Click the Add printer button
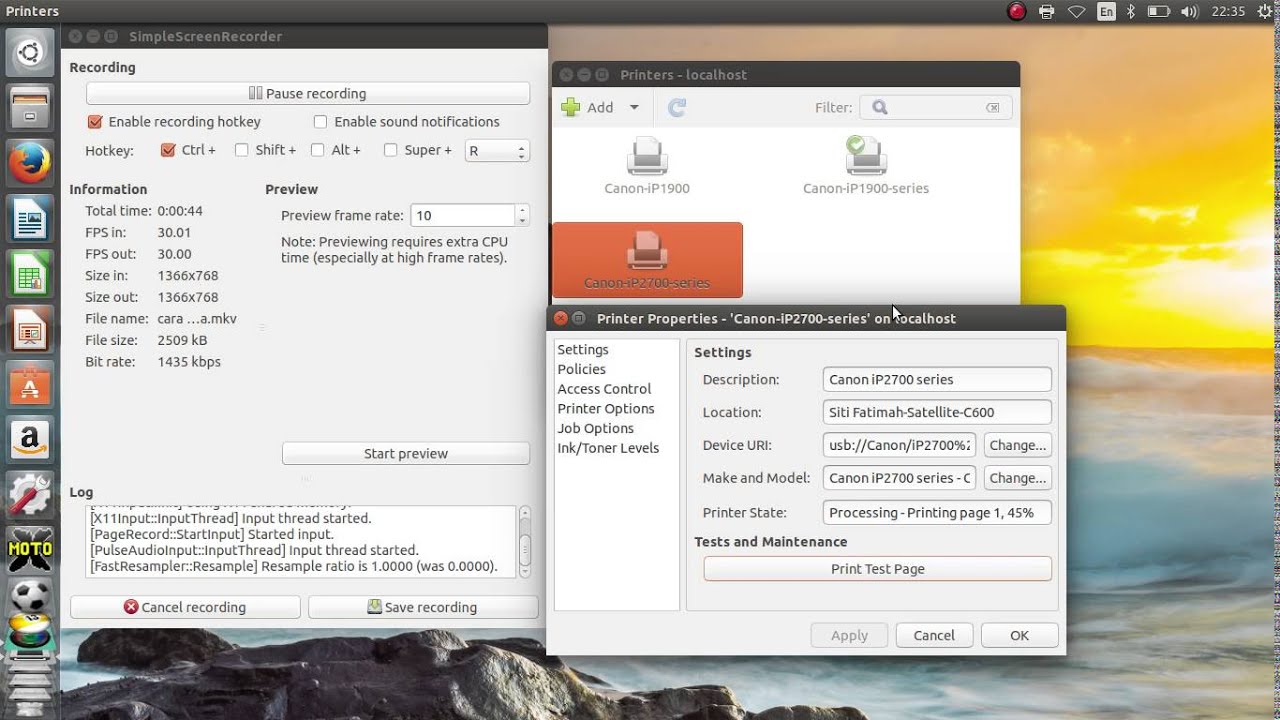Image resolution: width=1280 pixels, height=720 pixels. 588,108
